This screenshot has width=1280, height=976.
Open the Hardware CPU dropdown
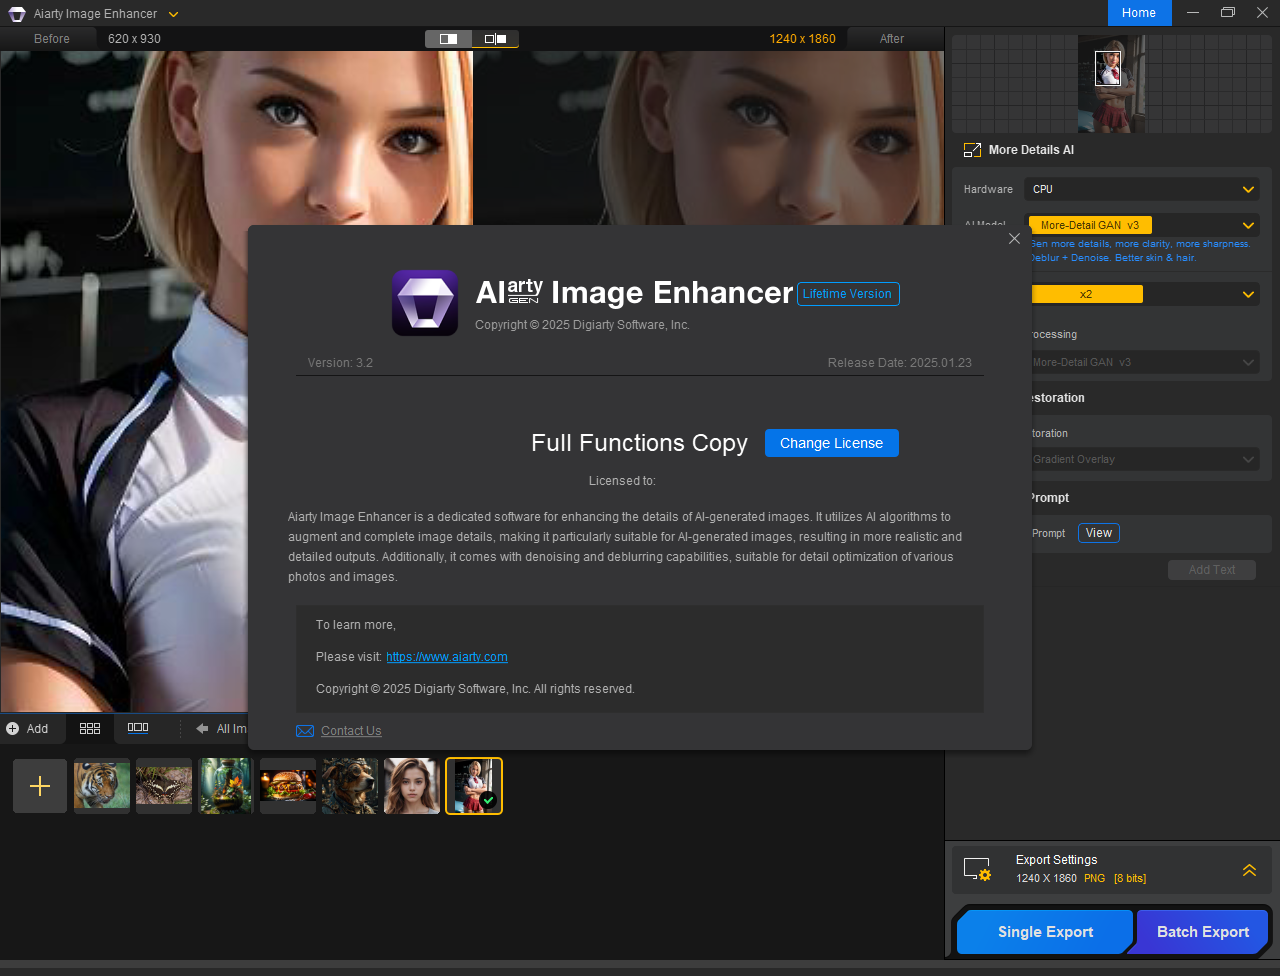(x=1141, y=189)
